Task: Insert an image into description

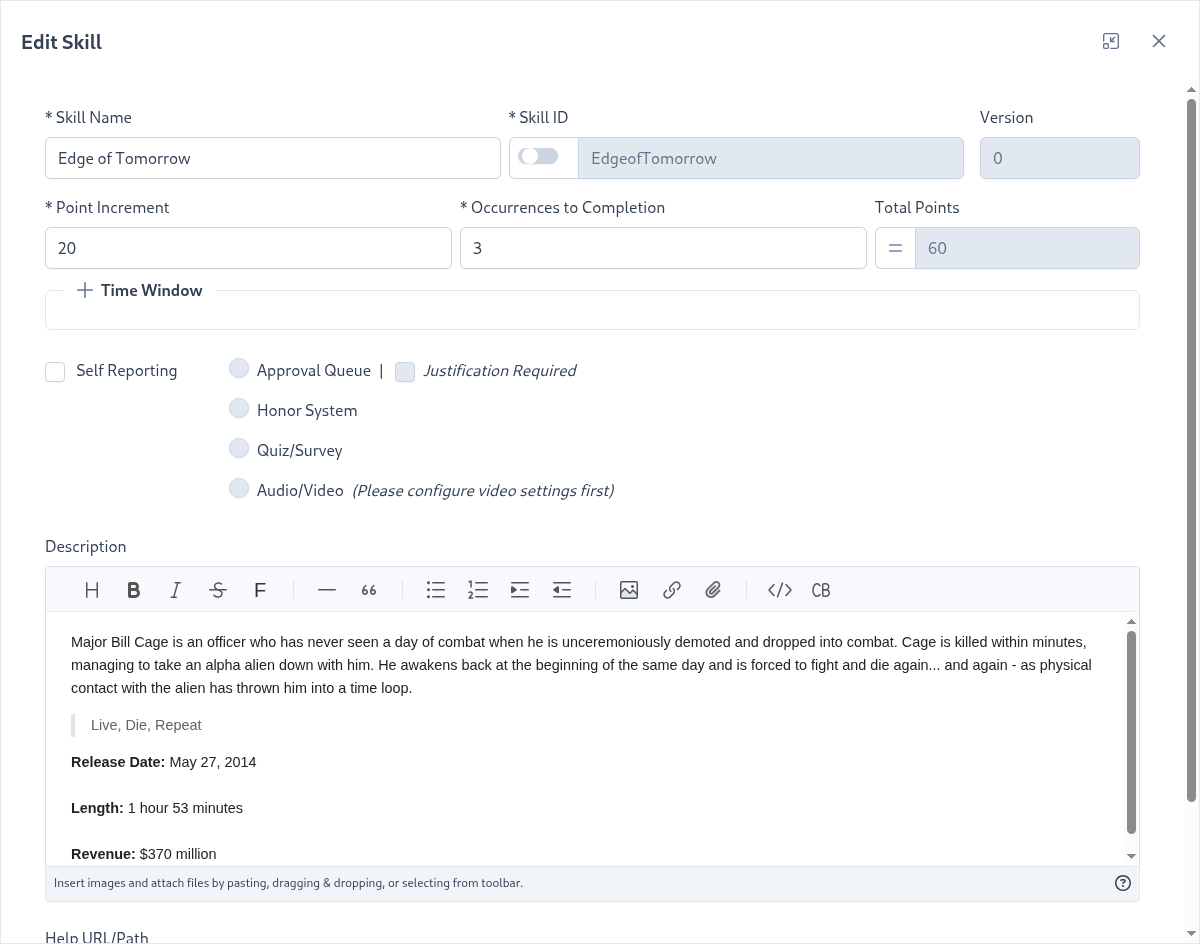Action: click(x=629, y=590)
